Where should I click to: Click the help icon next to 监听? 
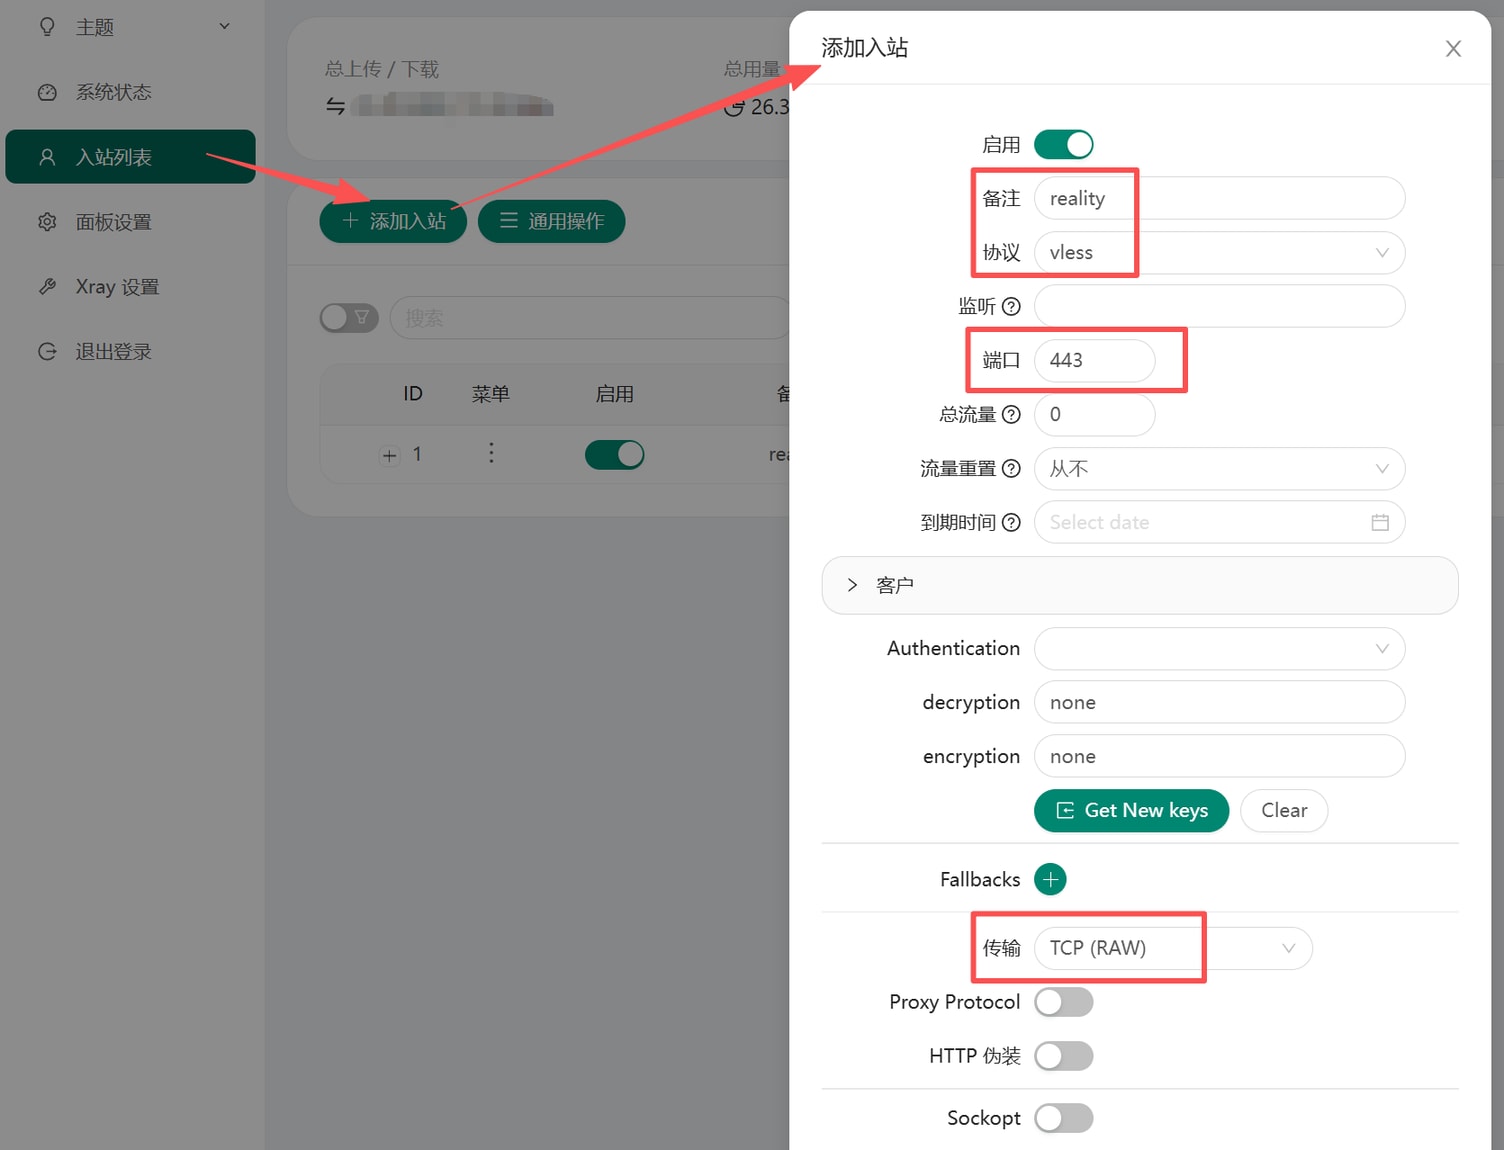tap(1011, 306)
